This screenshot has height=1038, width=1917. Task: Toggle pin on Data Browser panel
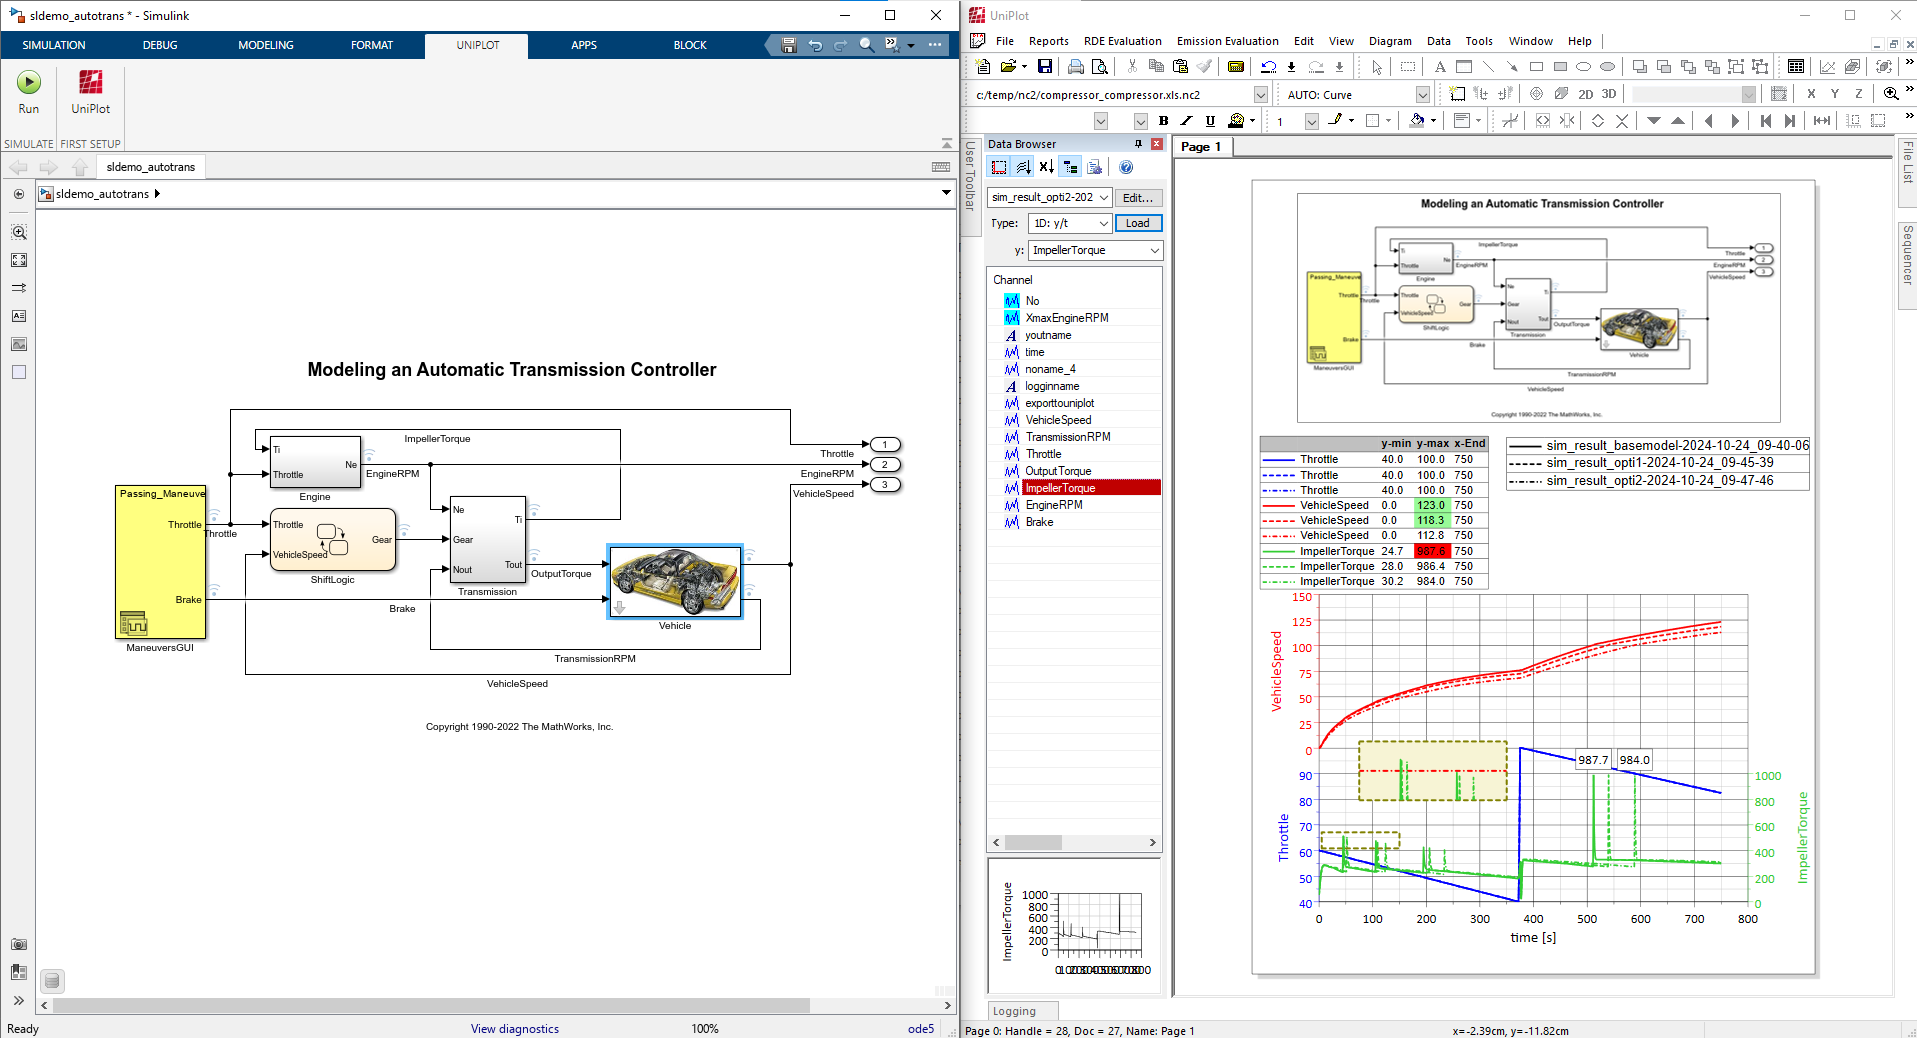[x=1138, y=144]
